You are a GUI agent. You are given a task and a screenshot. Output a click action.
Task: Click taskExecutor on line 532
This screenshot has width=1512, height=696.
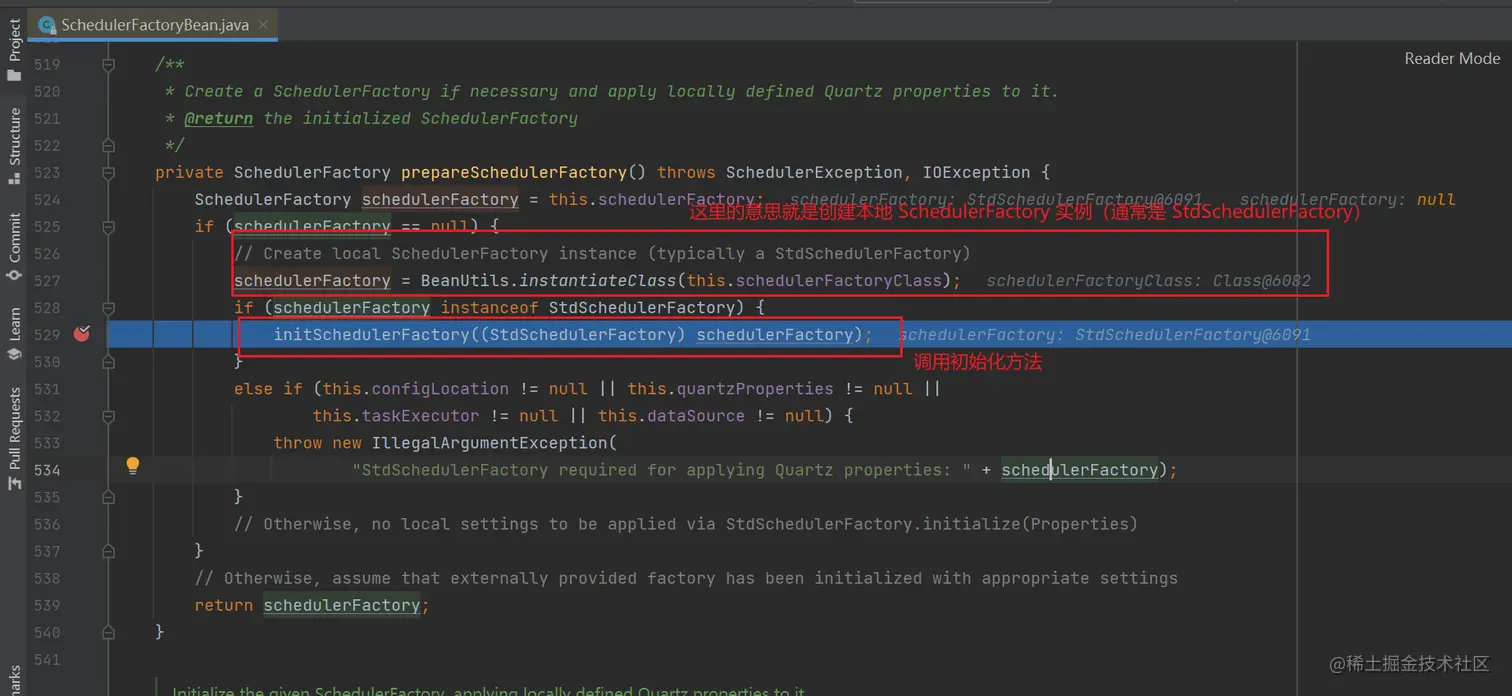(x=421, y=415)
